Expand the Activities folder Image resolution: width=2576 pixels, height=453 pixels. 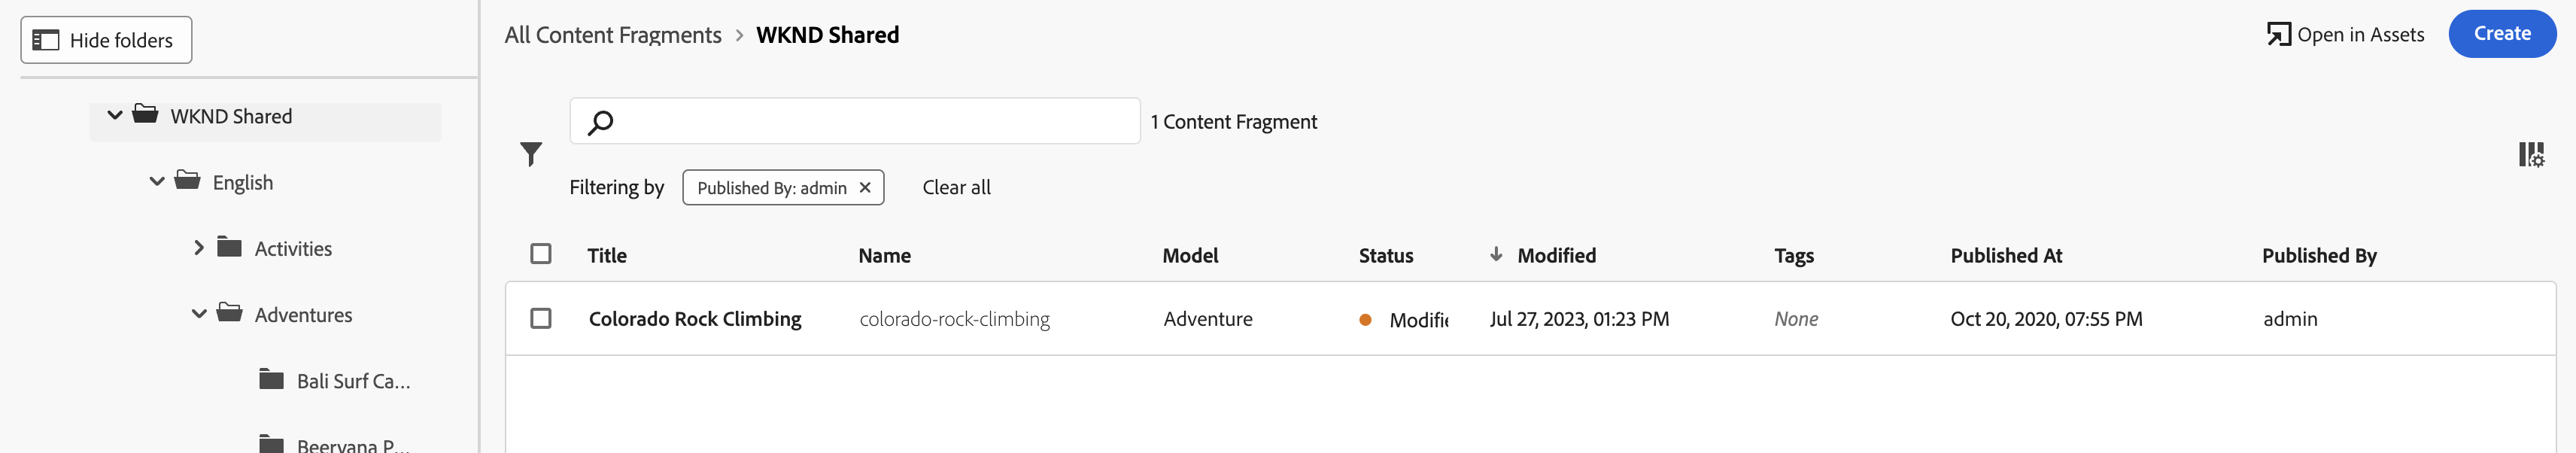point(199,248)
